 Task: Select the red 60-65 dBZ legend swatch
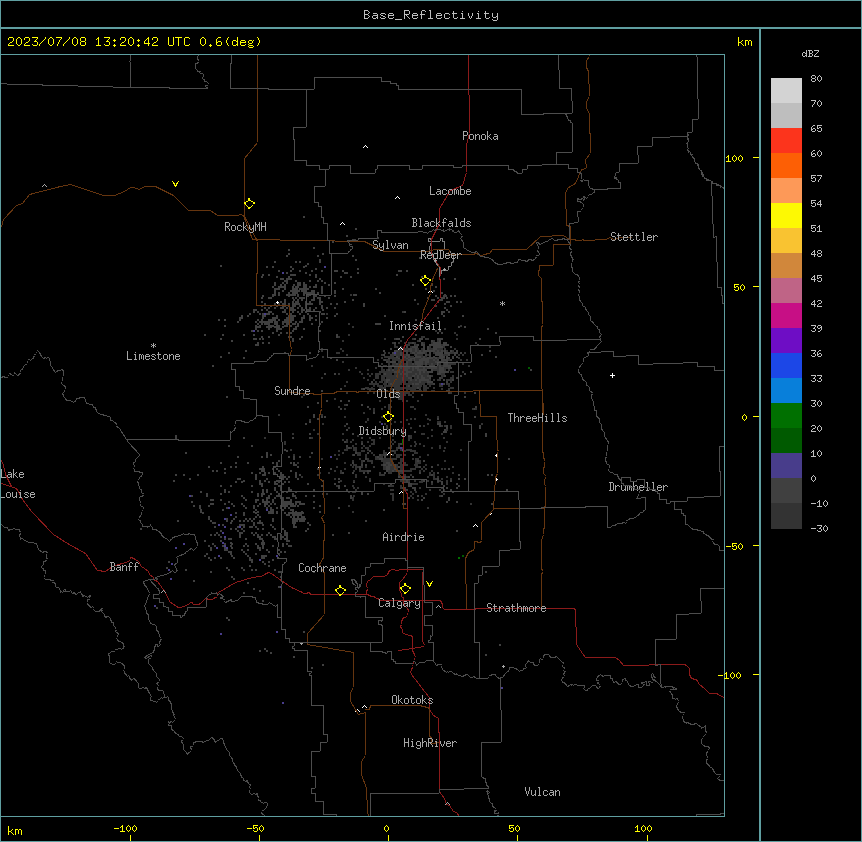pos(786,140)
